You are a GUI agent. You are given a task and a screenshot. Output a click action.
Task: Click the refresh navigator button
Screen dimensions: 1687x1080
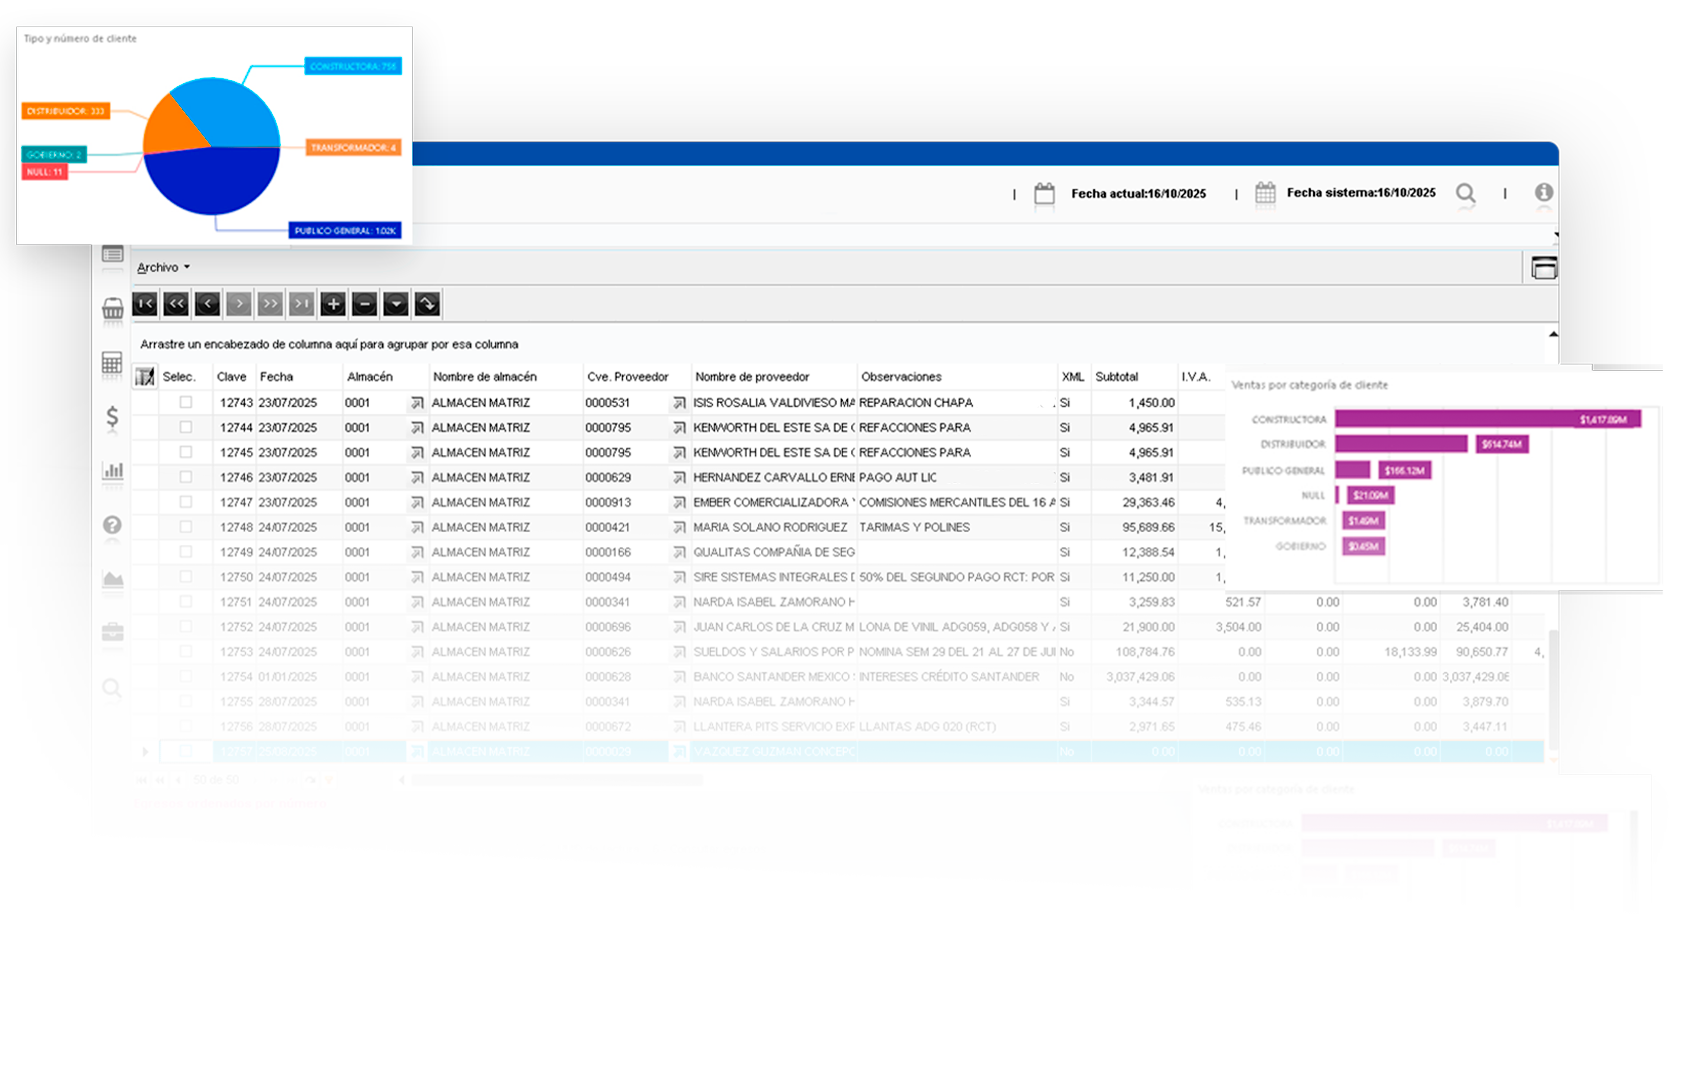pos(427,304)
